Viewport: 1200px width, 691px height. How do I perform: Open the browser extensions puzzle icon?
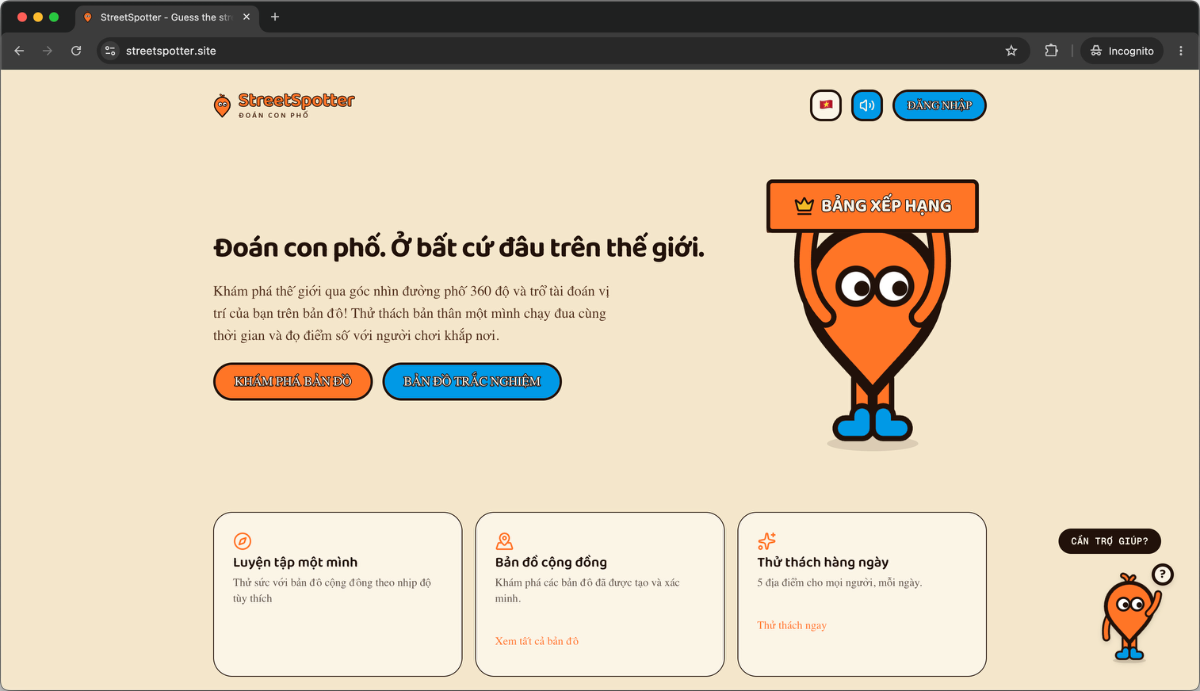click(x=1051, y=50)
